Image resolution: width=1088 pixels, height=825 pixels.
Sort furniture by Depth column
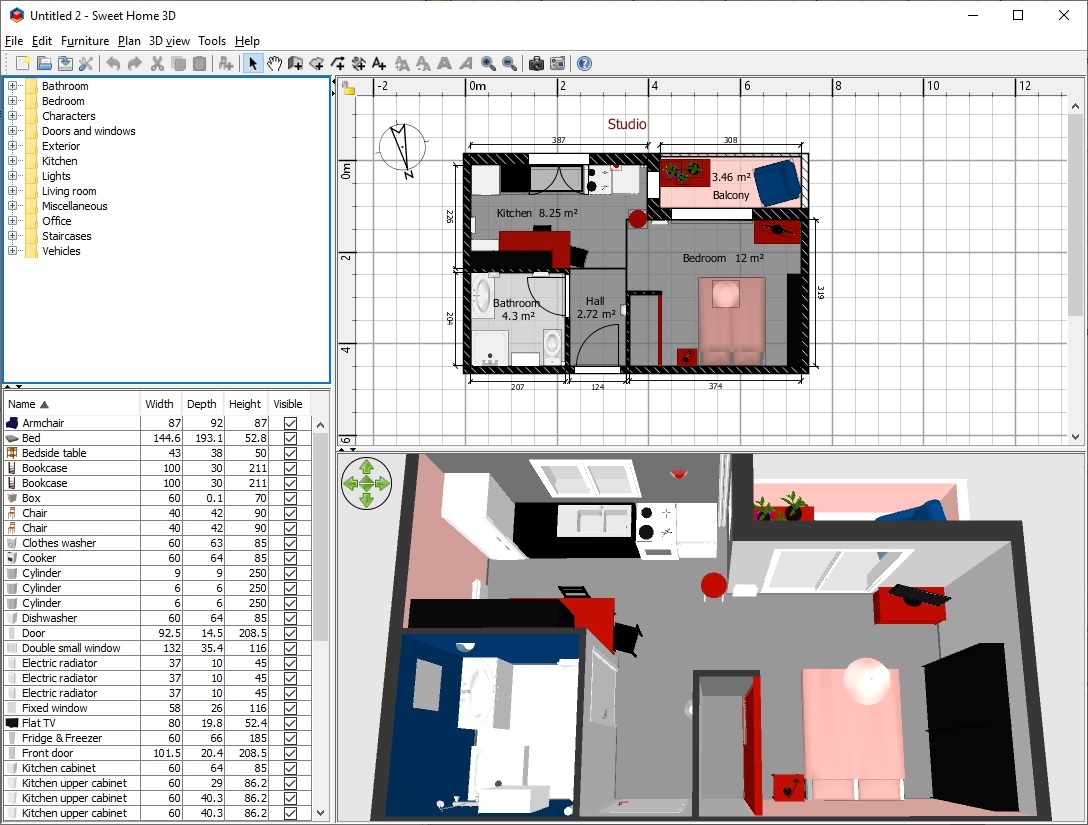coord(203,404)
